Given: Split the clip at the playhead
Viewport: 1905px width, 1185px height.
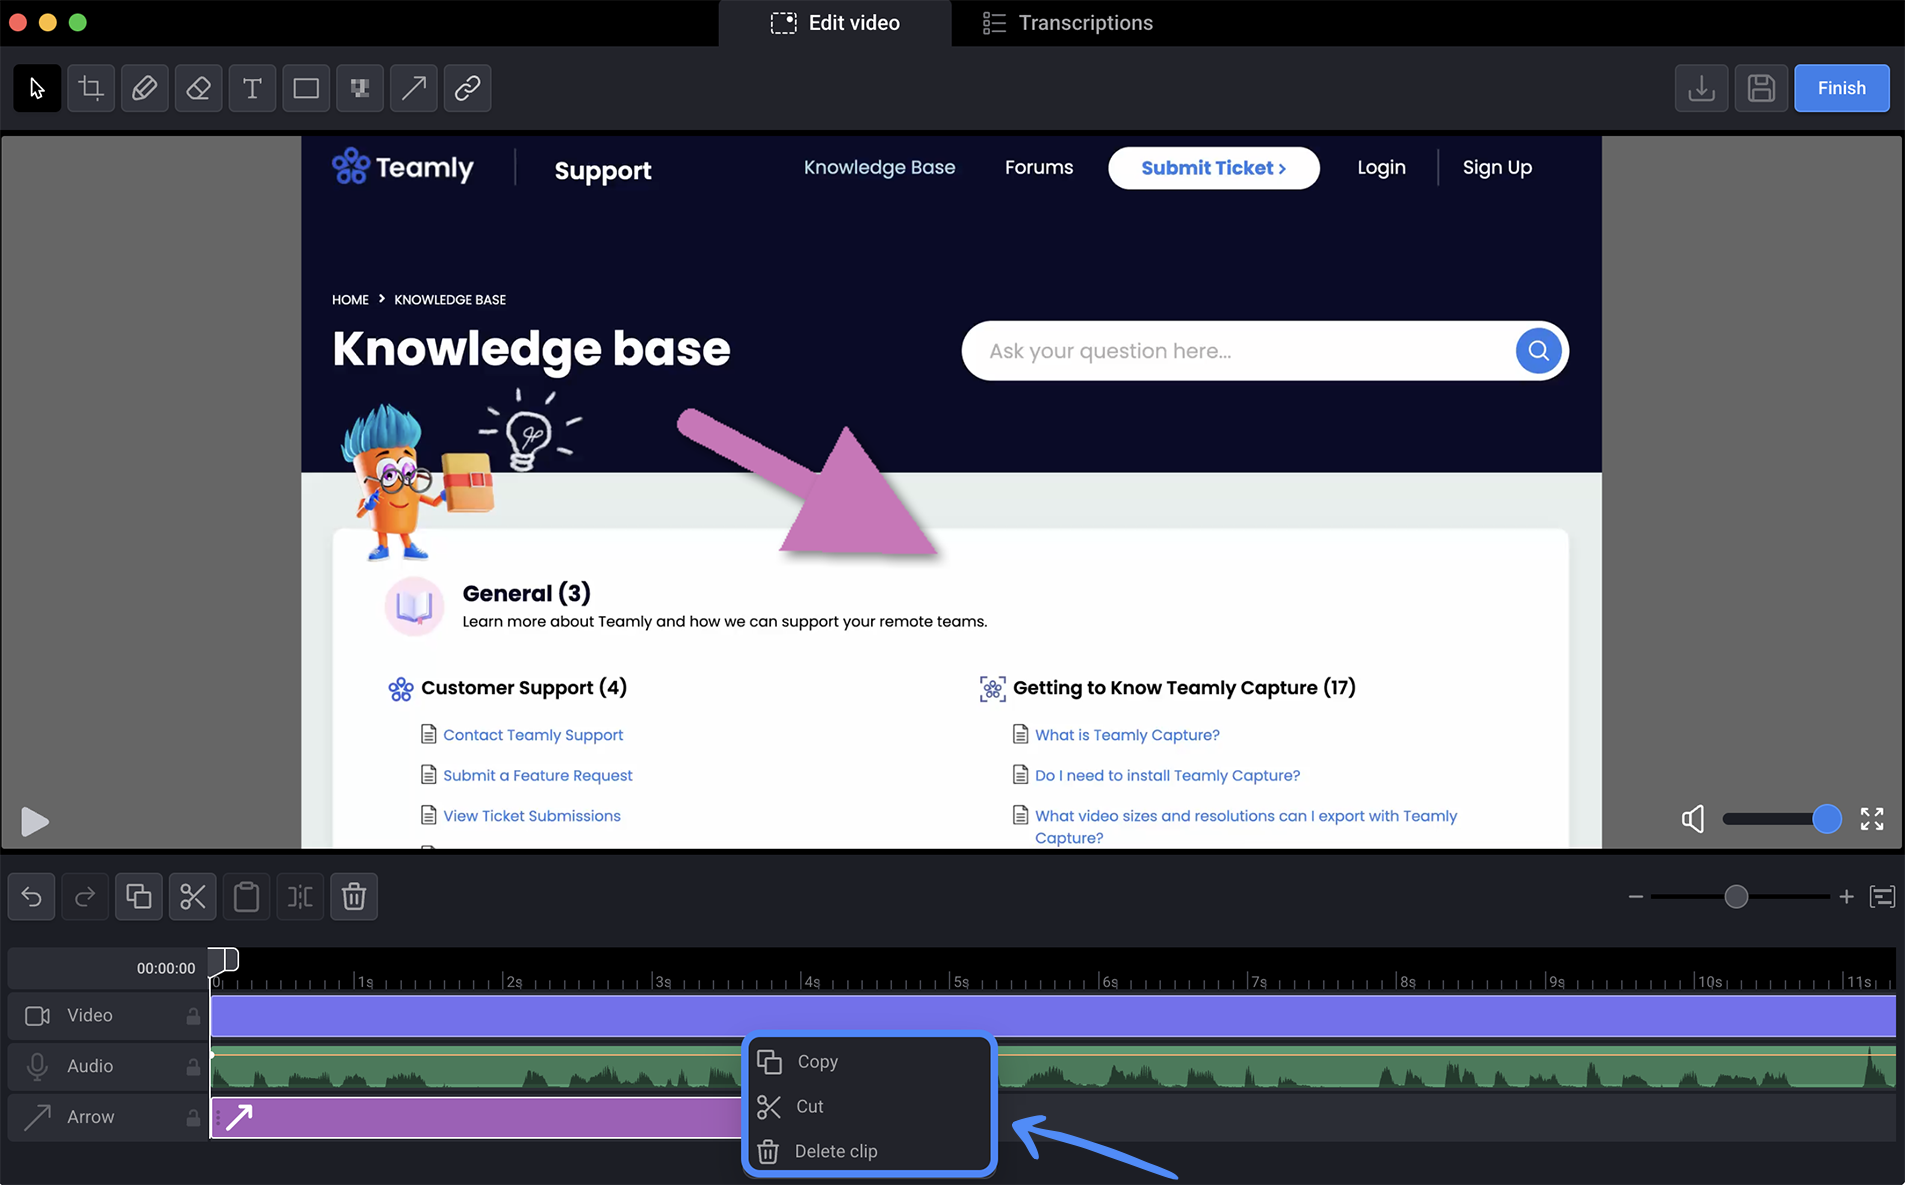Looking at the screenshot, I should (300, 896).
